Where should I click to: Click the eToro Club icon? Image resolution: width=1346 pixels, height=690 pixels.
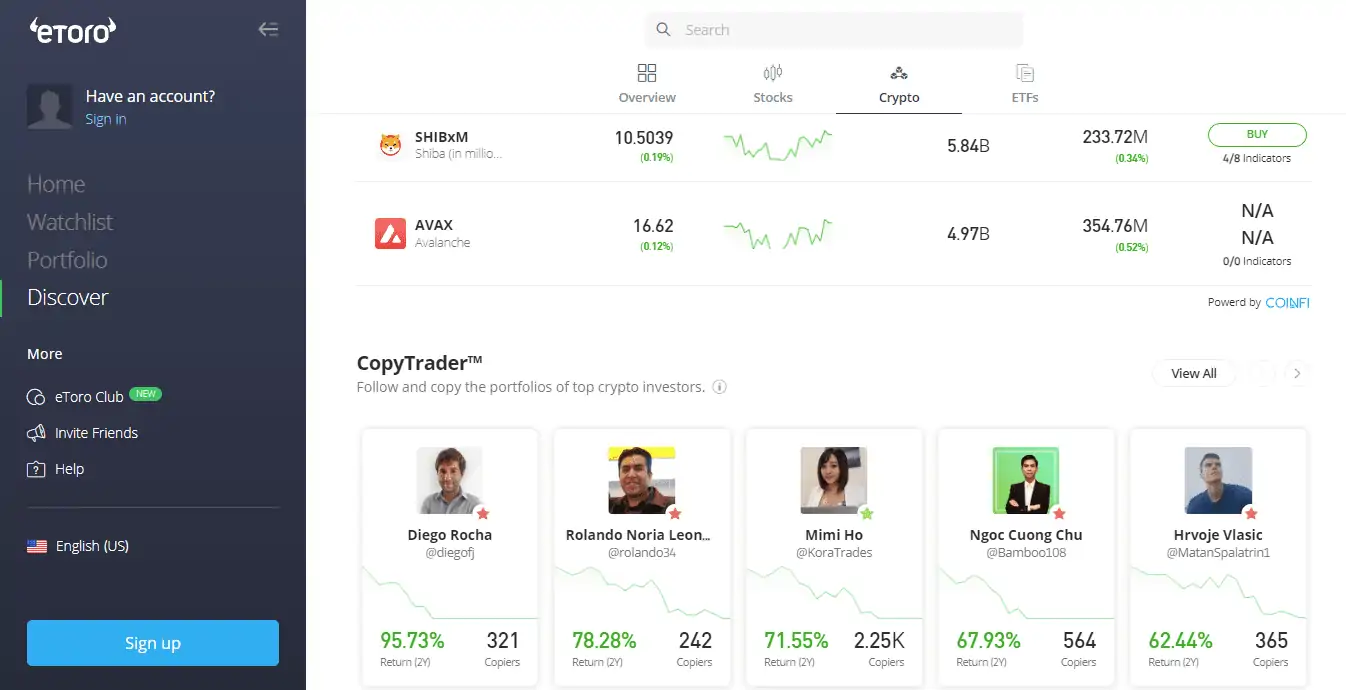click(36, 397)
